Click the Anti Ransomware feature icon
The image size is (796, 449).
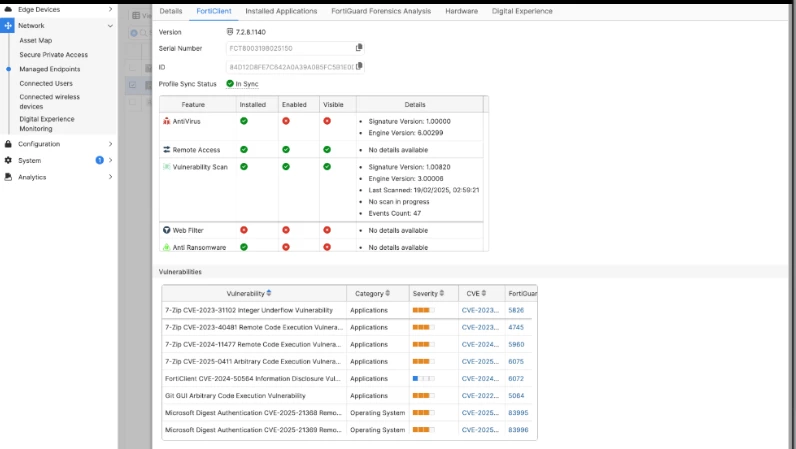coord(167,247)
